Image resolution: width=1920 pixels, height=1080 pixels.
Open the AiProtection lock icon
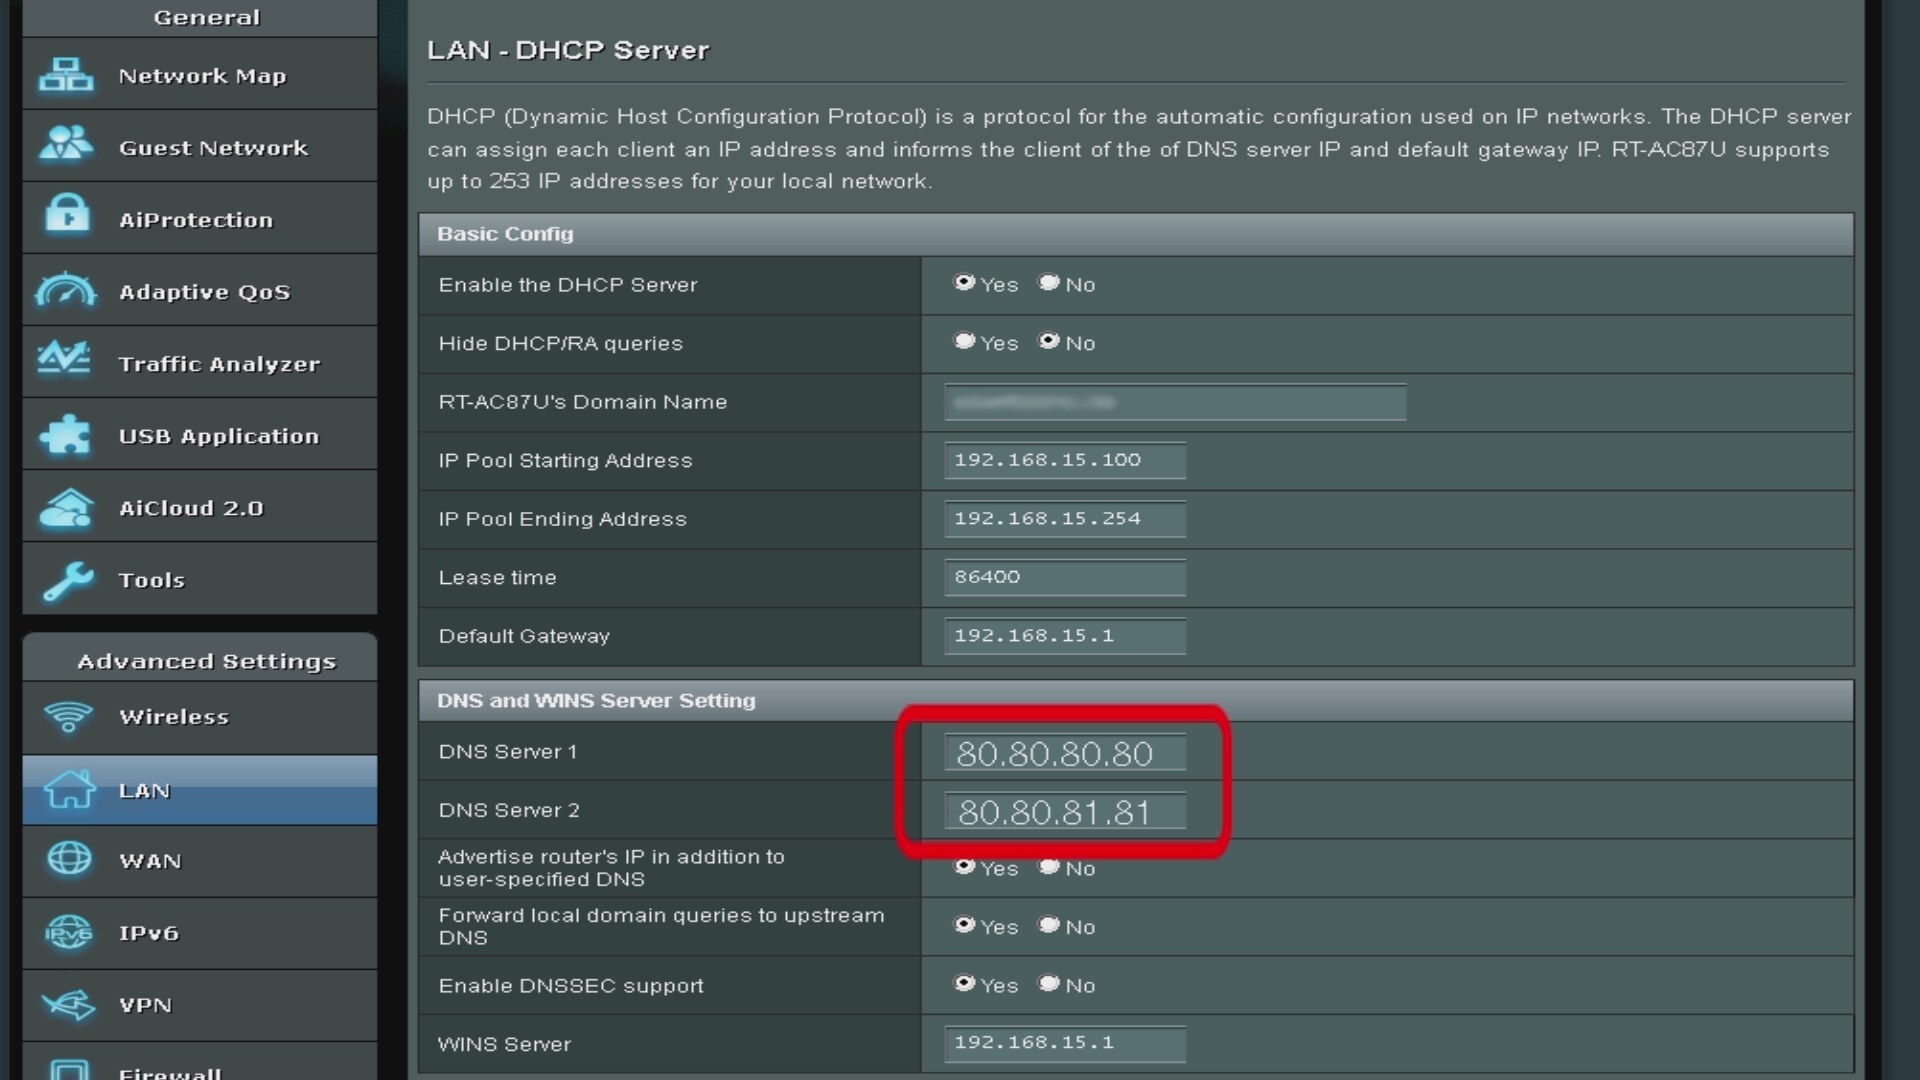(x=67, y=213)
